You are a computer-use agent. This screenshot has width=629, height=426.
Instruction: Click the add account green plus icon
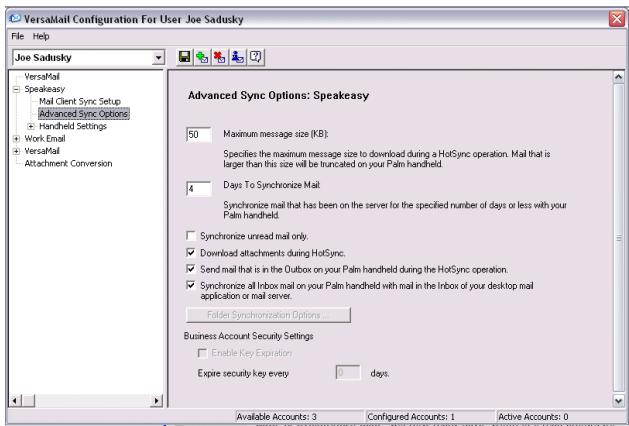[x=202, y=57]
